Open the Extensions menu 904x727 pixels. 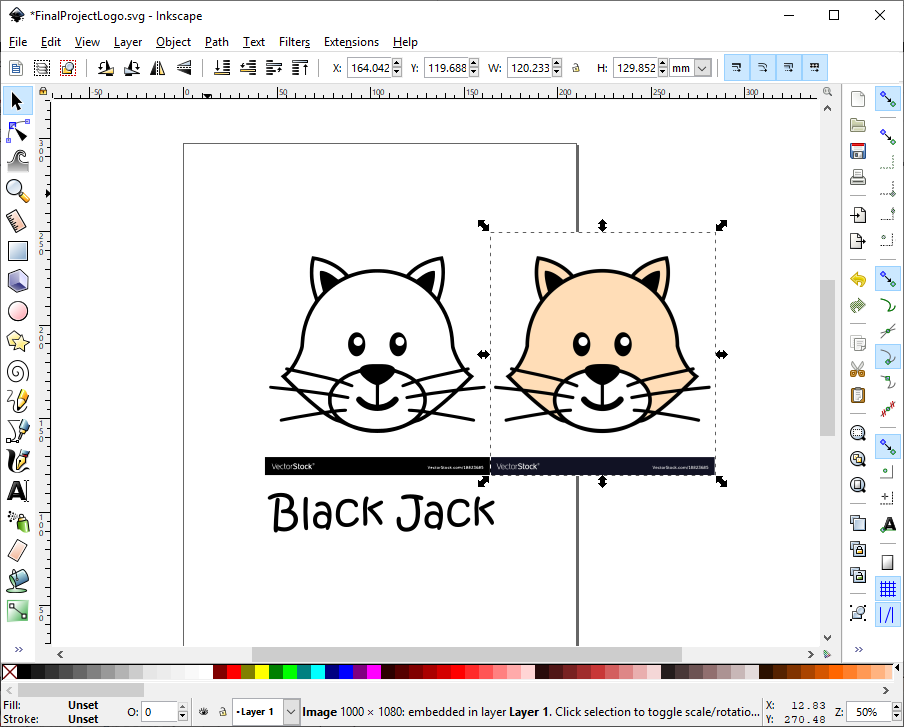pos(352,42)
